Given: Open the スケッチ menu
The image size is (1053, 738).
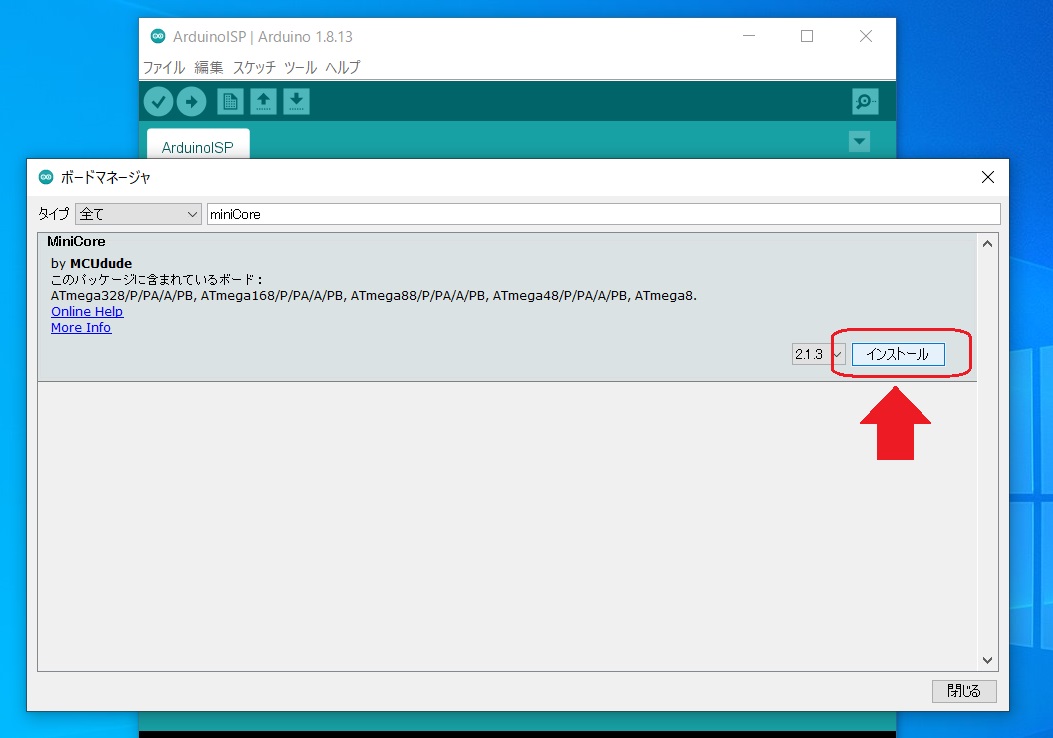Looking at the screenshot, I should point(254,68).
